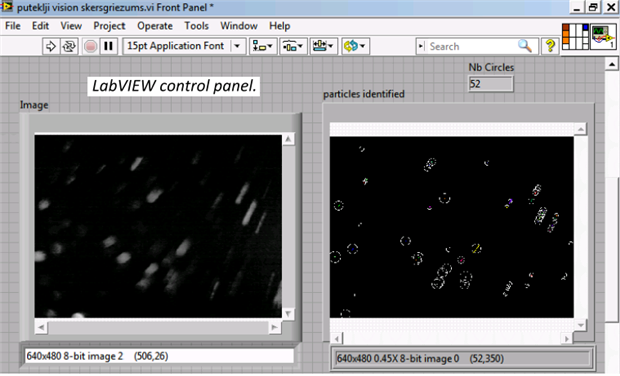Viewport: 620px width, 376px height.
Task: Click the blurred particle Image display
Action: click(x=158, y=226)
